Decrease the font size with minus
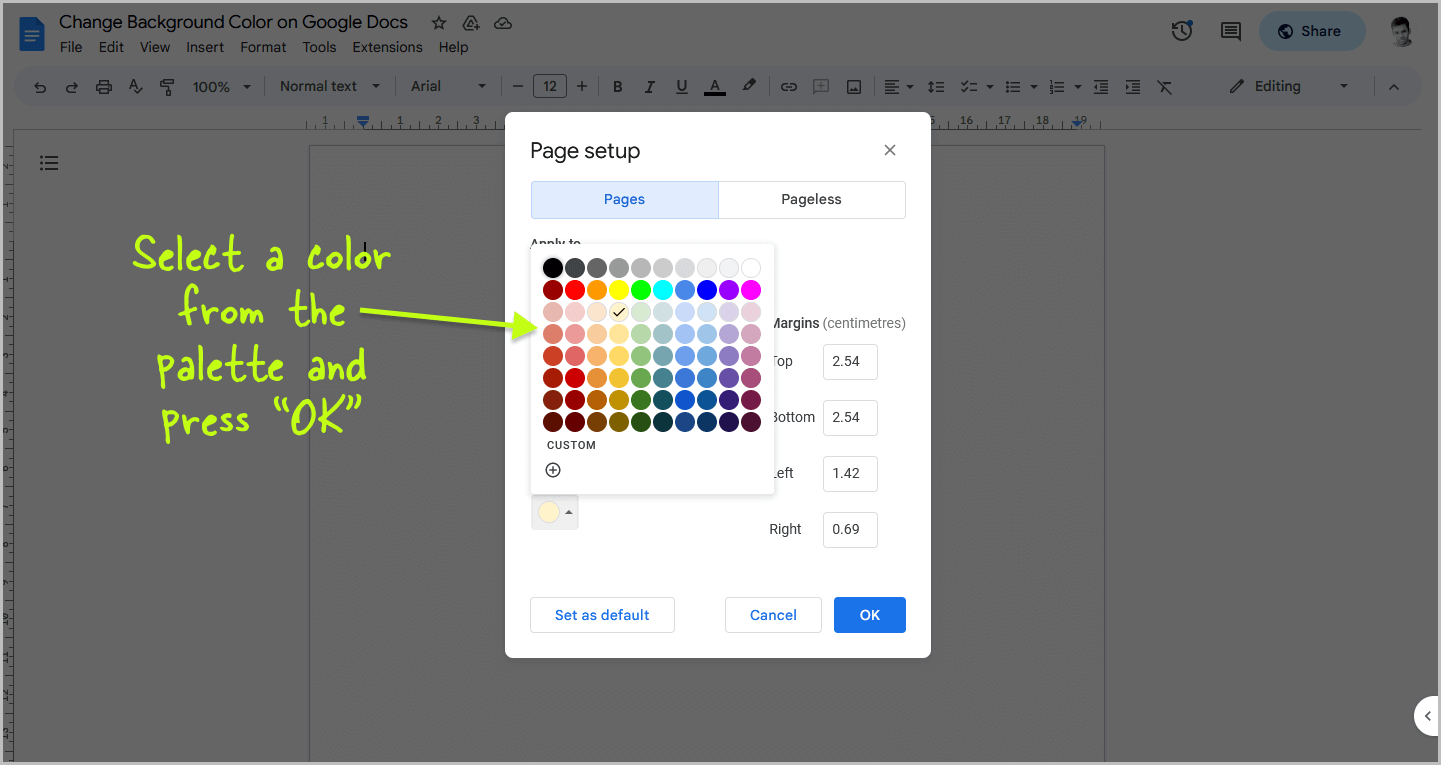This screenshot has width=1441, height=765. coord(518,87)
